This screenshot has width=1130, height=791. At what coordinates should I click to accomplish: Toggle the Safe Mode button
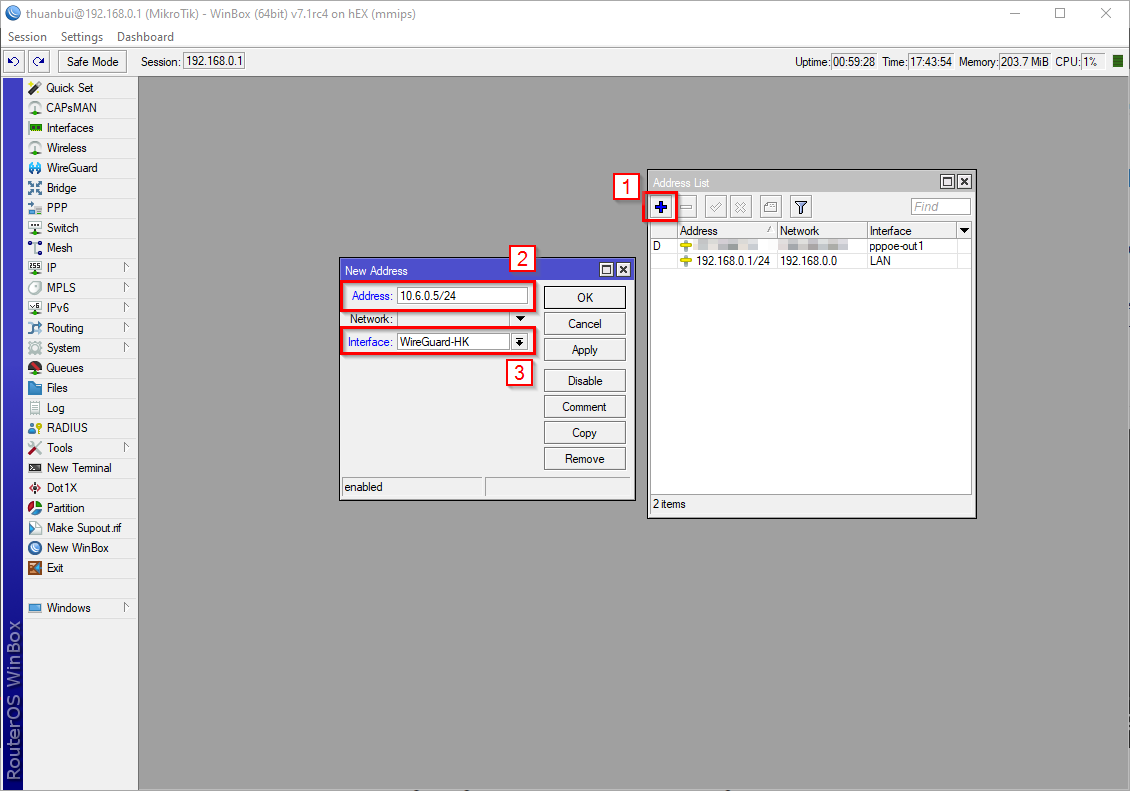[92, 62]
